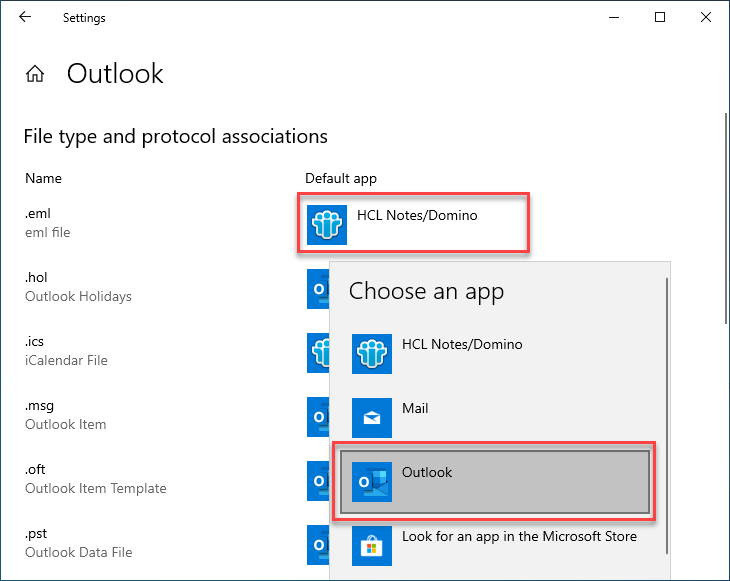The height and width of the screenshot is (581, 730).
Task: Click the .pst file type name
Action: point(36,534)
